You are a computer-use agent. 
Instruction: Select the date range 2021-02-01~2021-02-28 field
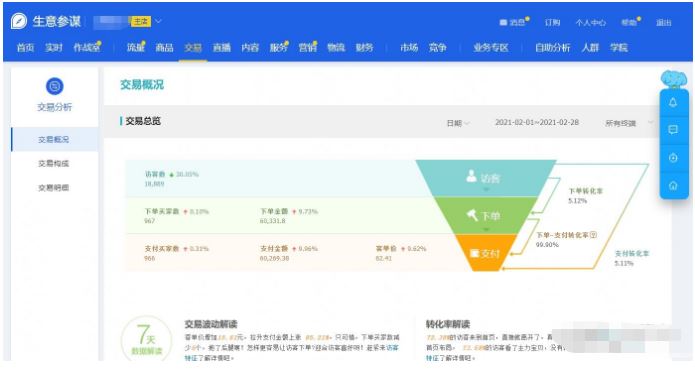(537, 122)
